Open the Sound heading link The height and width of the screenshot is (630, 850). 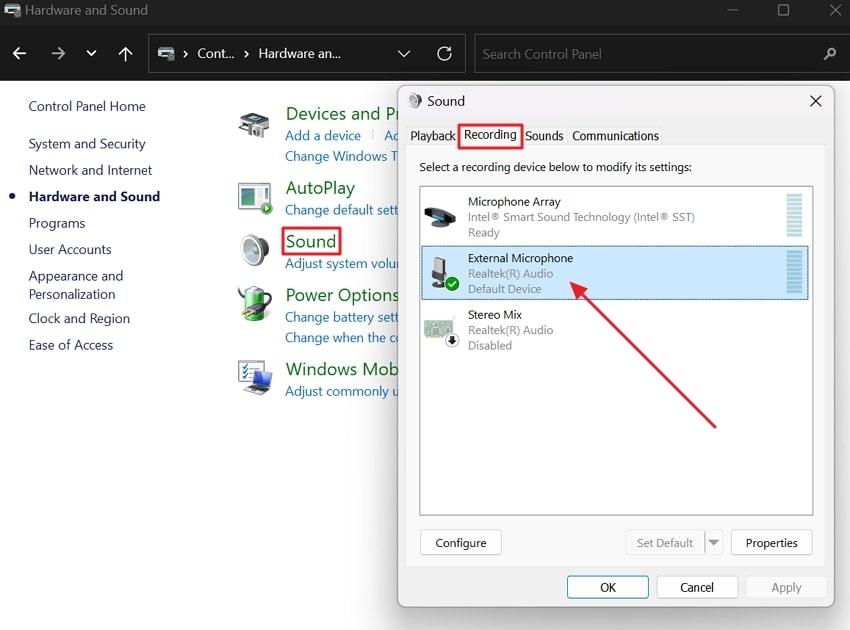[x=311, y=241]
